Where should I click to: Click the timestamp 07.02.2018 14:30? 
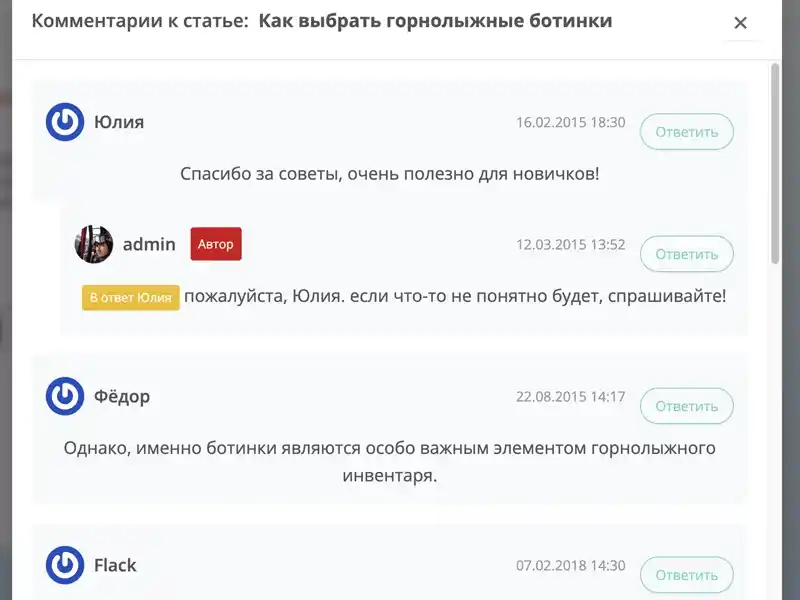[x=570, y=564]
